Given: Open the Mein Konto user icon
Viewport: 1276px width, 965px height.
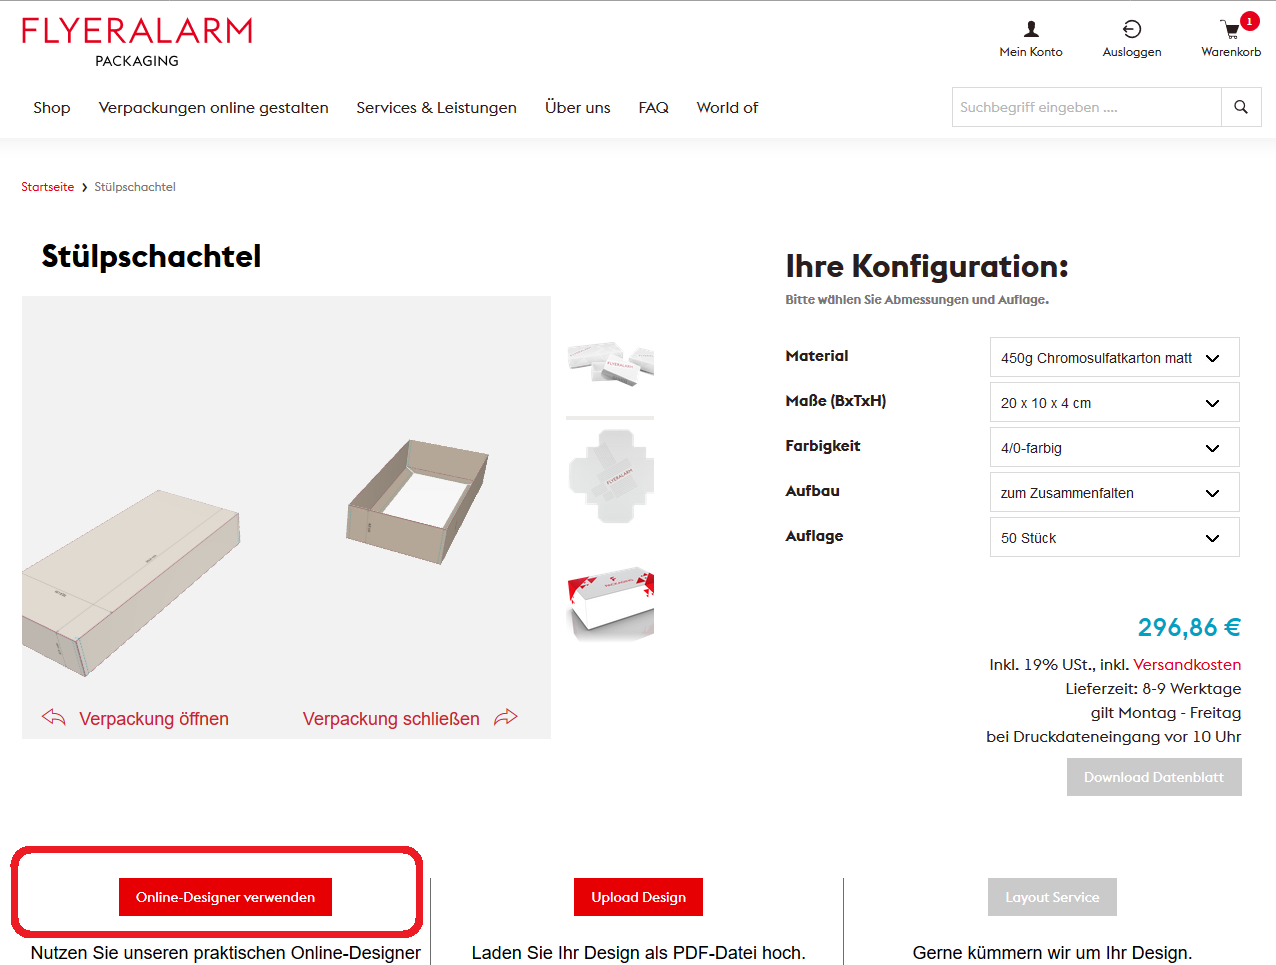Looking at the screenshot, I should tap(1031, 29).
